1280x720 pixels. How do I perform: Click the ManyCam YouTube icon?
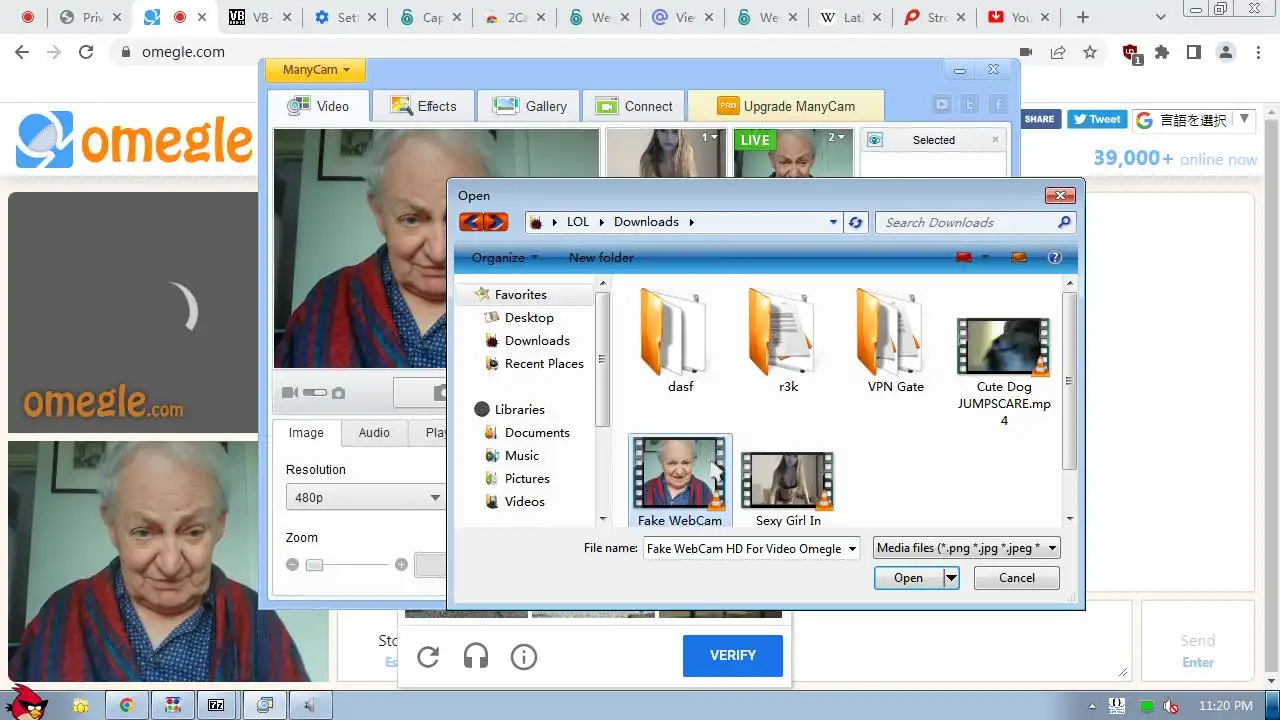coord(942,104)
